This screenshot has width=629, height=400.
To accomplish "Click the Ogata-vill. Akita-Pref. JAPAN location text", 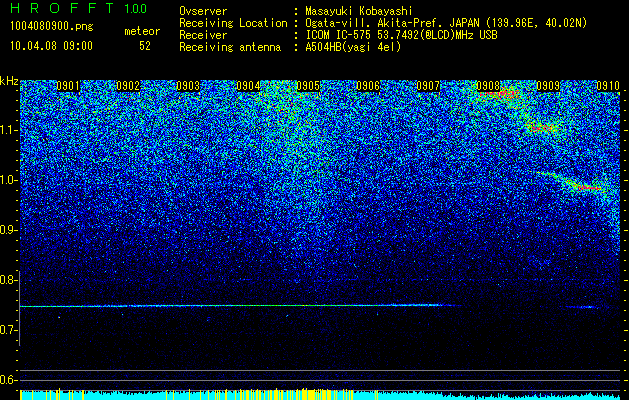I will [446, 23].
